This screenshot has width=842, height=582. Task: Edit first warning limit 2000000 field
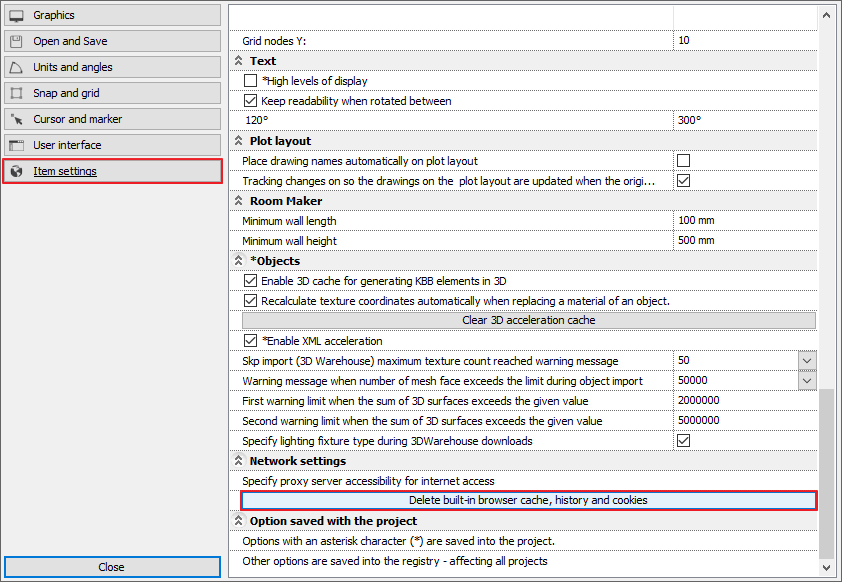click(x=745, y=401)
